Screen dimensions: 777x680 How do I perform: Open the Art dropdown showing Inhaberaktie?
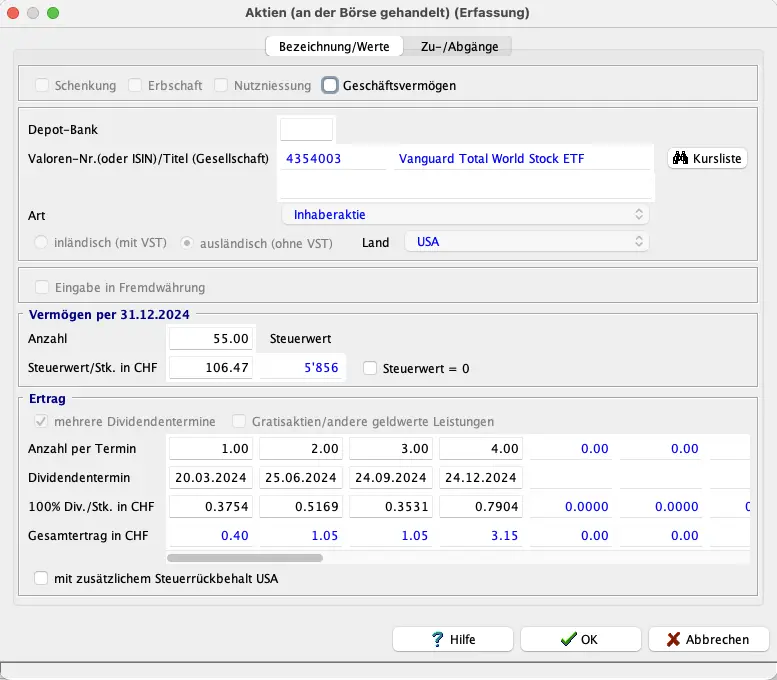[x=465, y=214]
